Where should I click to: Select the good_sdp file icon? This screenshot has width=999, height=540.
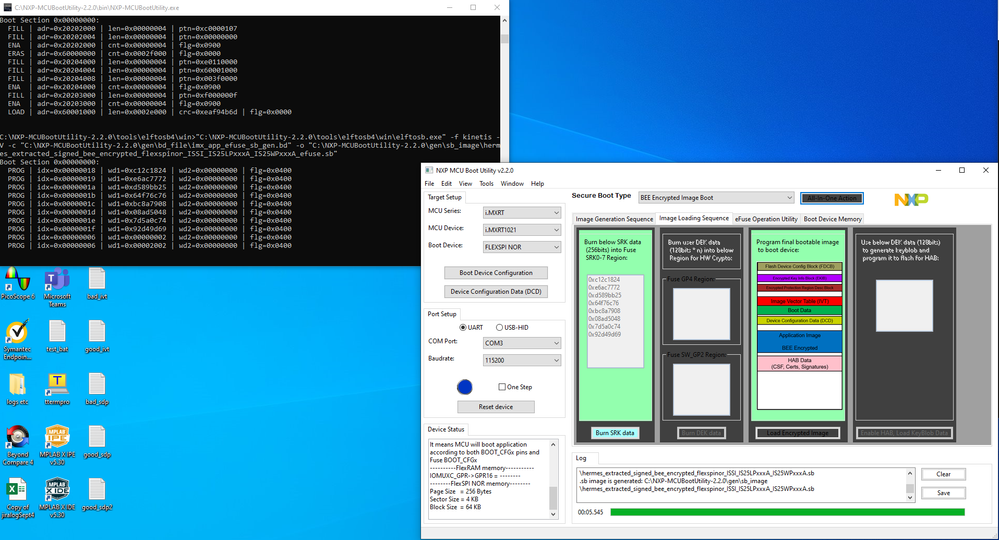[97, 442]
